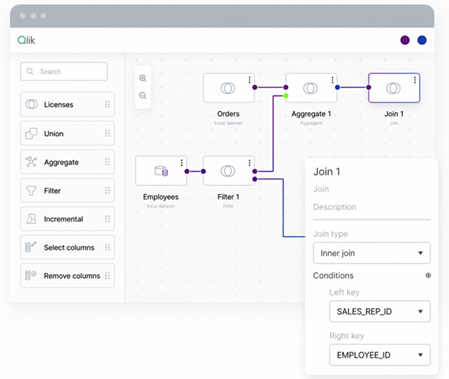Grab the Incremental drag handle
Image resolution: width=449 pixels, height=379 pixels.
[107, 219]
